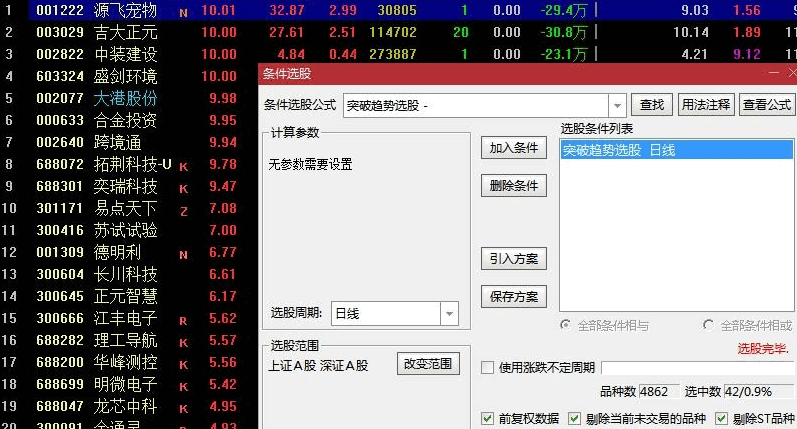Viewport: 797px width, 429px height.
Task: Expand the 条件选股公式 dropdown arrow
Action: pos(617,106)
